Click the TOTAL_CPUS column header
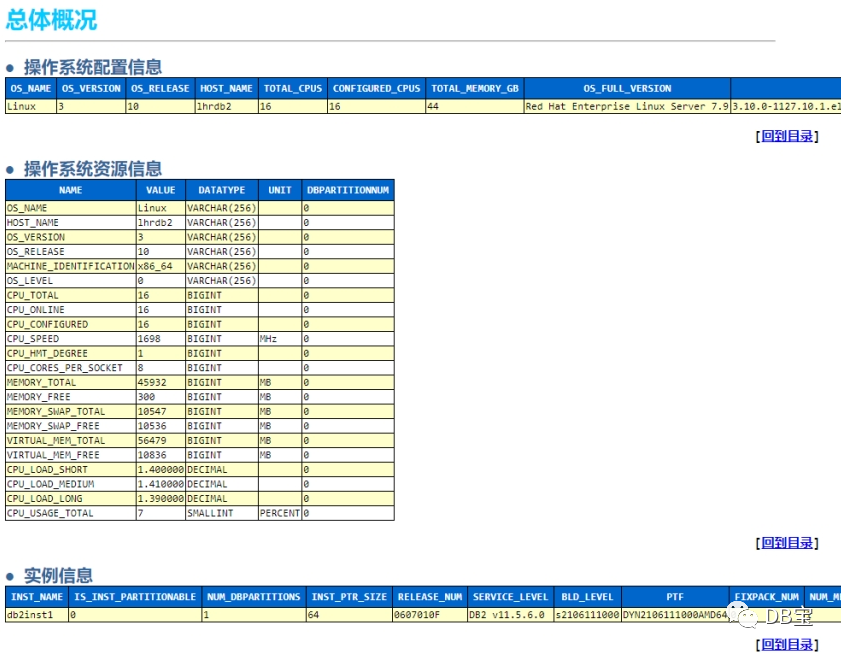This screenshot has height=653, width=841. (x=293, y=89)
